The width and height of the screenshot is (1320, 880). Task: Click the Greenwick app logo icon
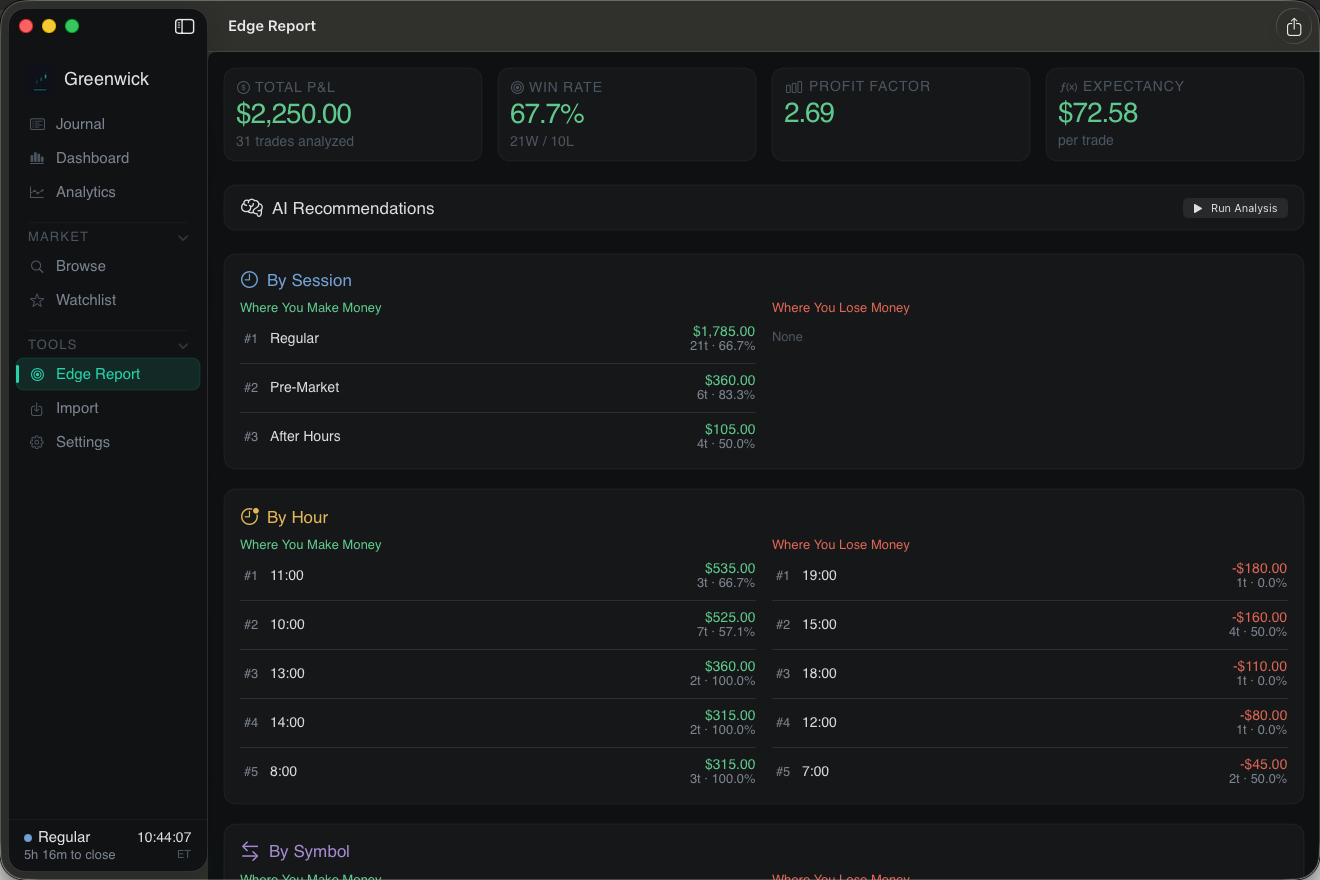tap(40, 80)
